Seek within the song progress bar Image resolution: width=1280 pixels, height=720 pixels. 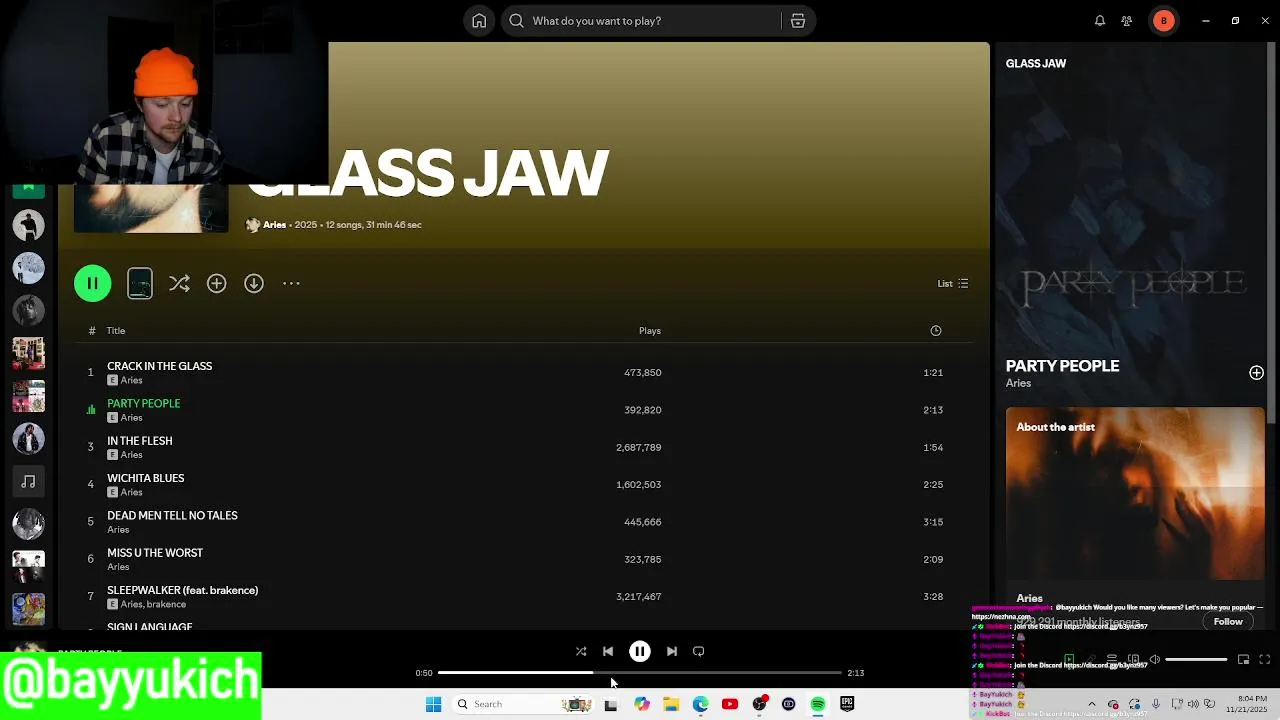[640, 673]
